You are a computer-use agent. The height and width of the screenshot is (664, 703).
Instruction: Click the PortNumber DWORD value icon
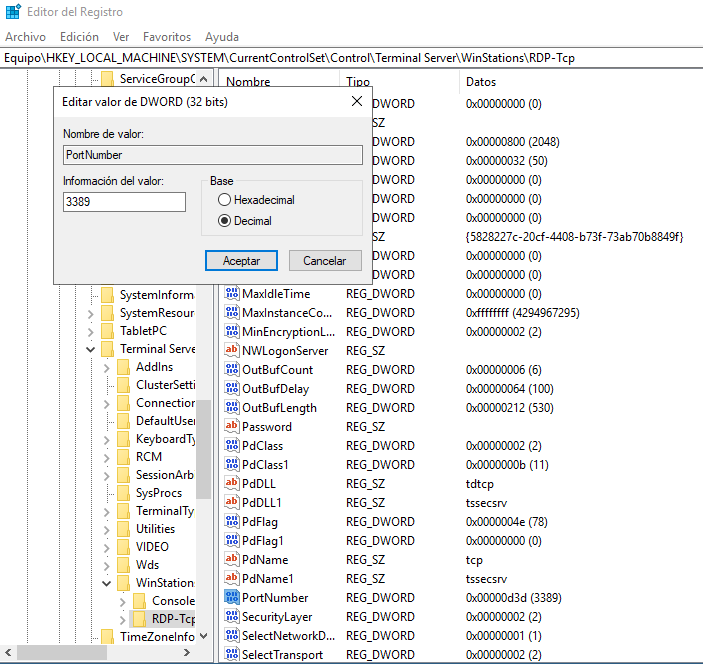pos(232,598)
